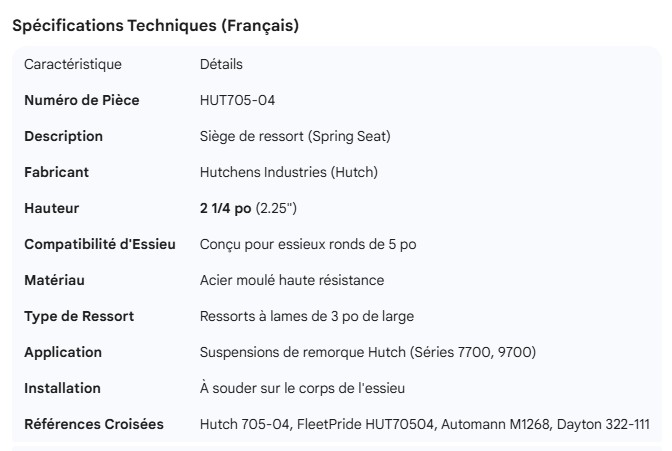Select the "Fabricant" row label
Image resolution: width=672 pixels, height=451 pixels.
pos(56,172)
